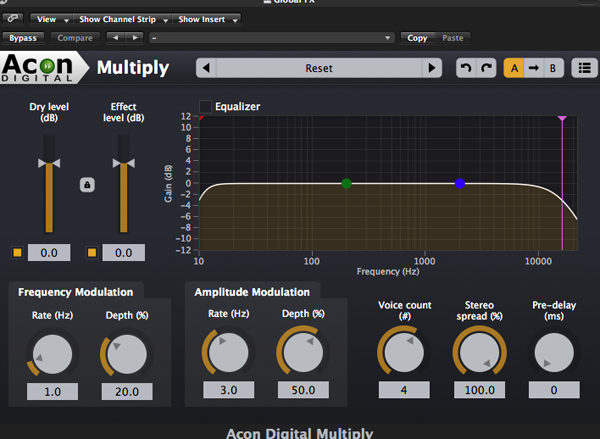Click the Frequency Modulation Rate value 1.0
Viewport: 600px width, 439px height.
[52, 392]
